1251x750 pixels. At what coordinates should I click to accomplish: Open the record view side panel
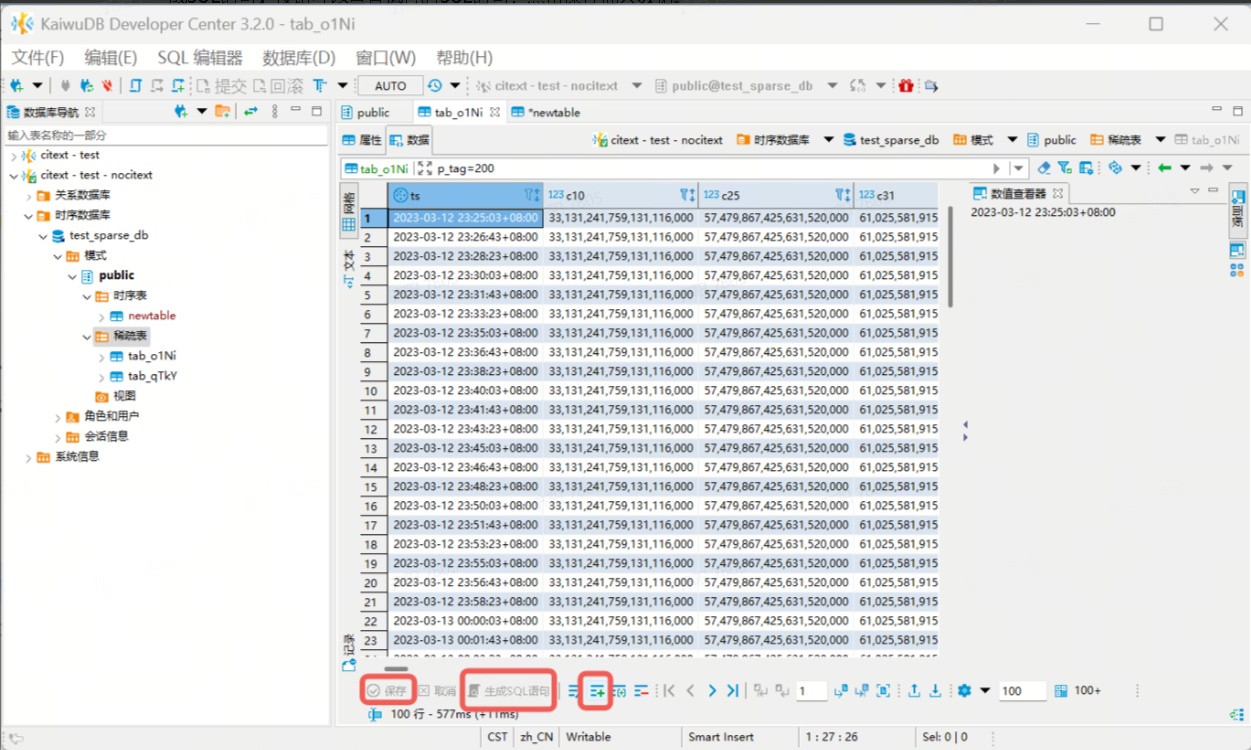[349, 651]
